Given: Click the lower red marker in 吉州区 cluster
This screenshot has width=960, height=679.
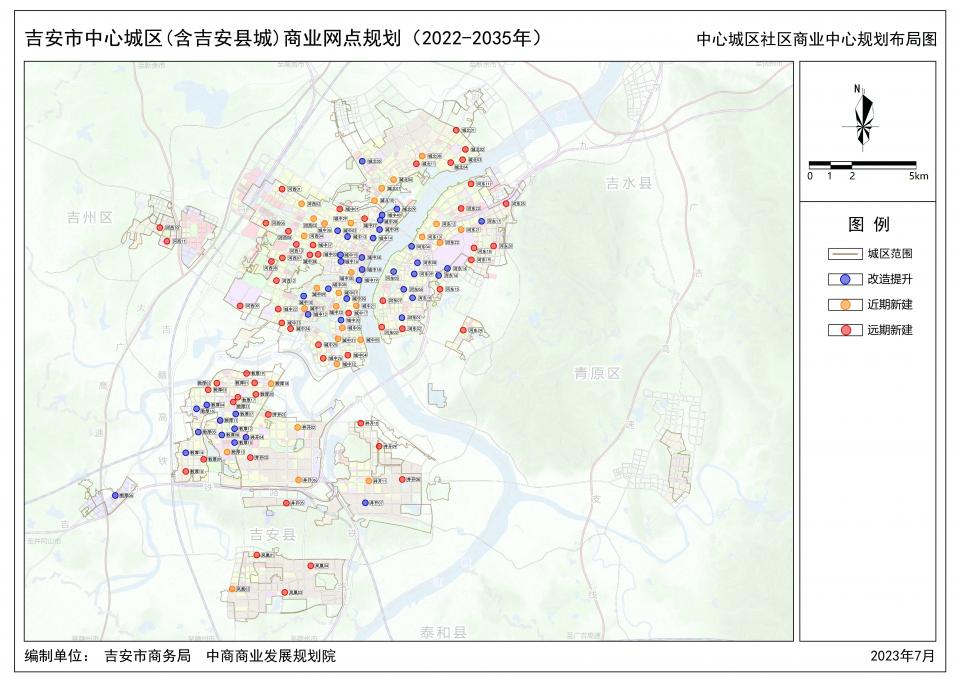Looking at the screenshot, I should 167,241.
